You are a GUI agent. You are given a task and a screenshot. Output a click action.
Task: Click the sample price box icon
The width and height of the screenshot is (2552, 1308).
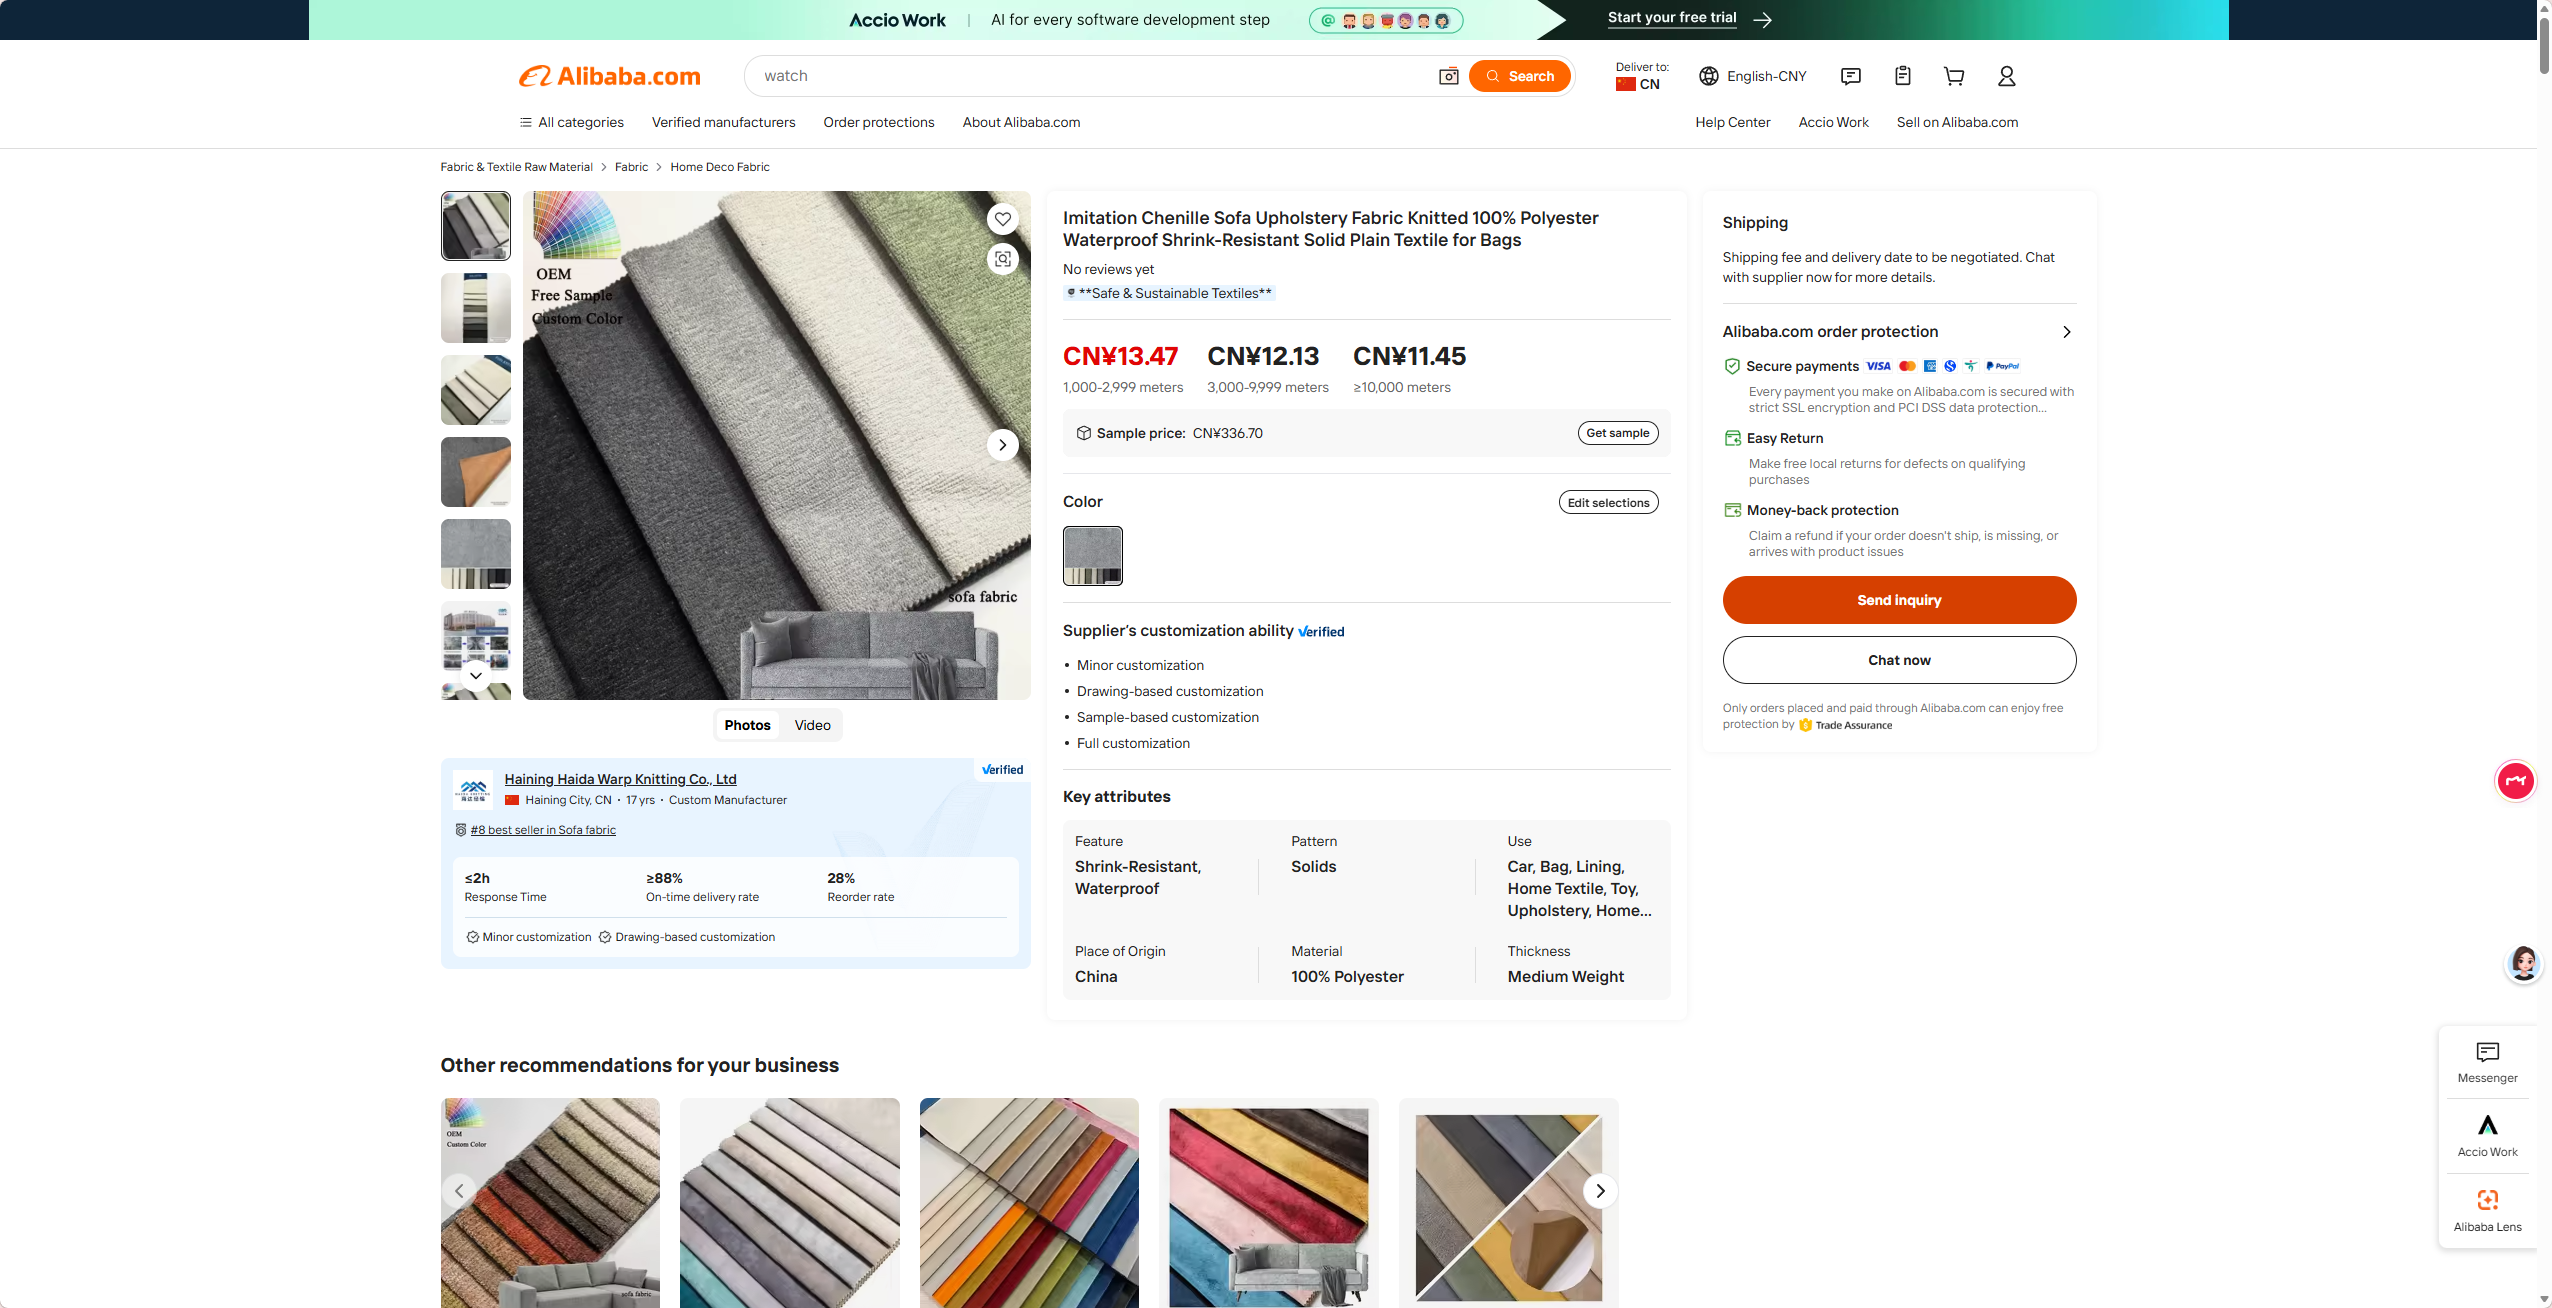pos(1083,433)
